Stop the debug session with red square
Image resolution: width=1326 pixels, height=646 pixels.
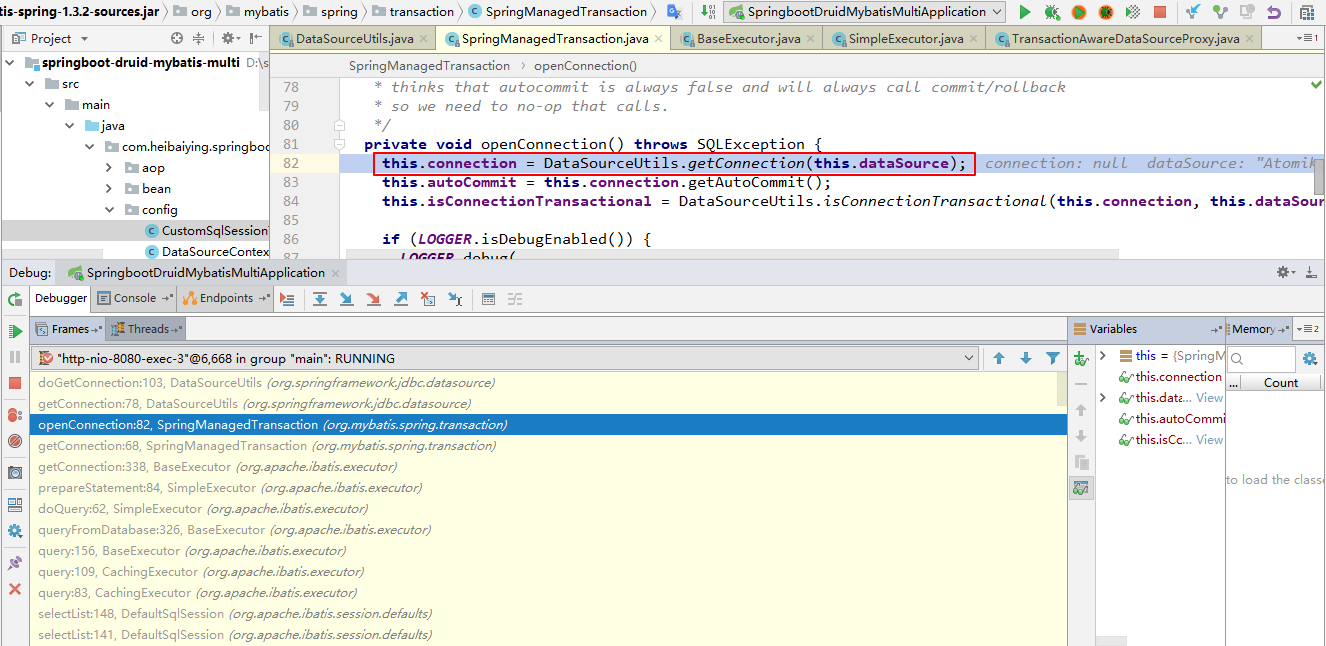pyautogui.click(x=15, y=383)
